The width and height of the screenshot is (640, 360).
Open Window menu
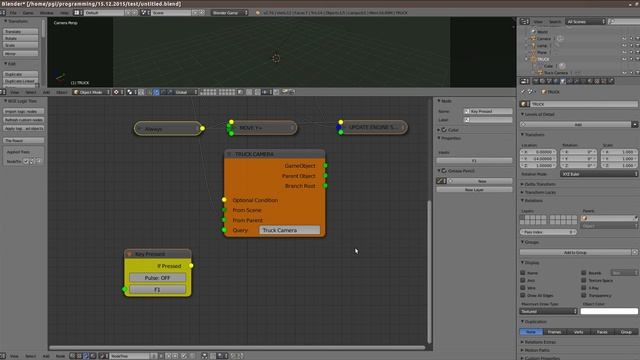[x=47, y=13]
